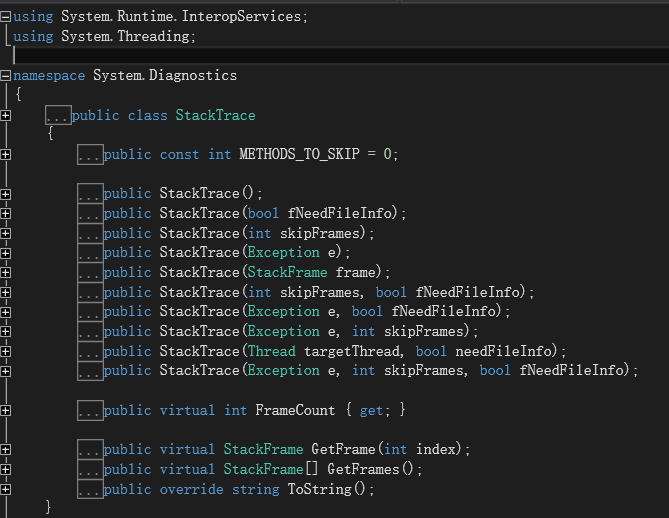Expand outline beside GetFrames() method
The width and height of the screenshot is (669, 518).
click(x=6, y=469)
